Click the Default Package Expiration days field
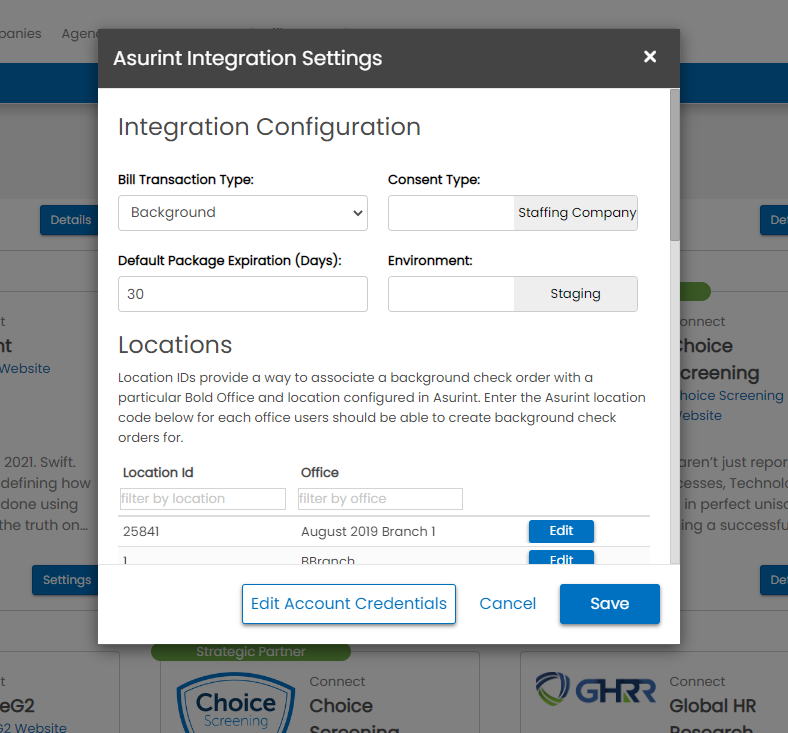 (x=243, y=294)
